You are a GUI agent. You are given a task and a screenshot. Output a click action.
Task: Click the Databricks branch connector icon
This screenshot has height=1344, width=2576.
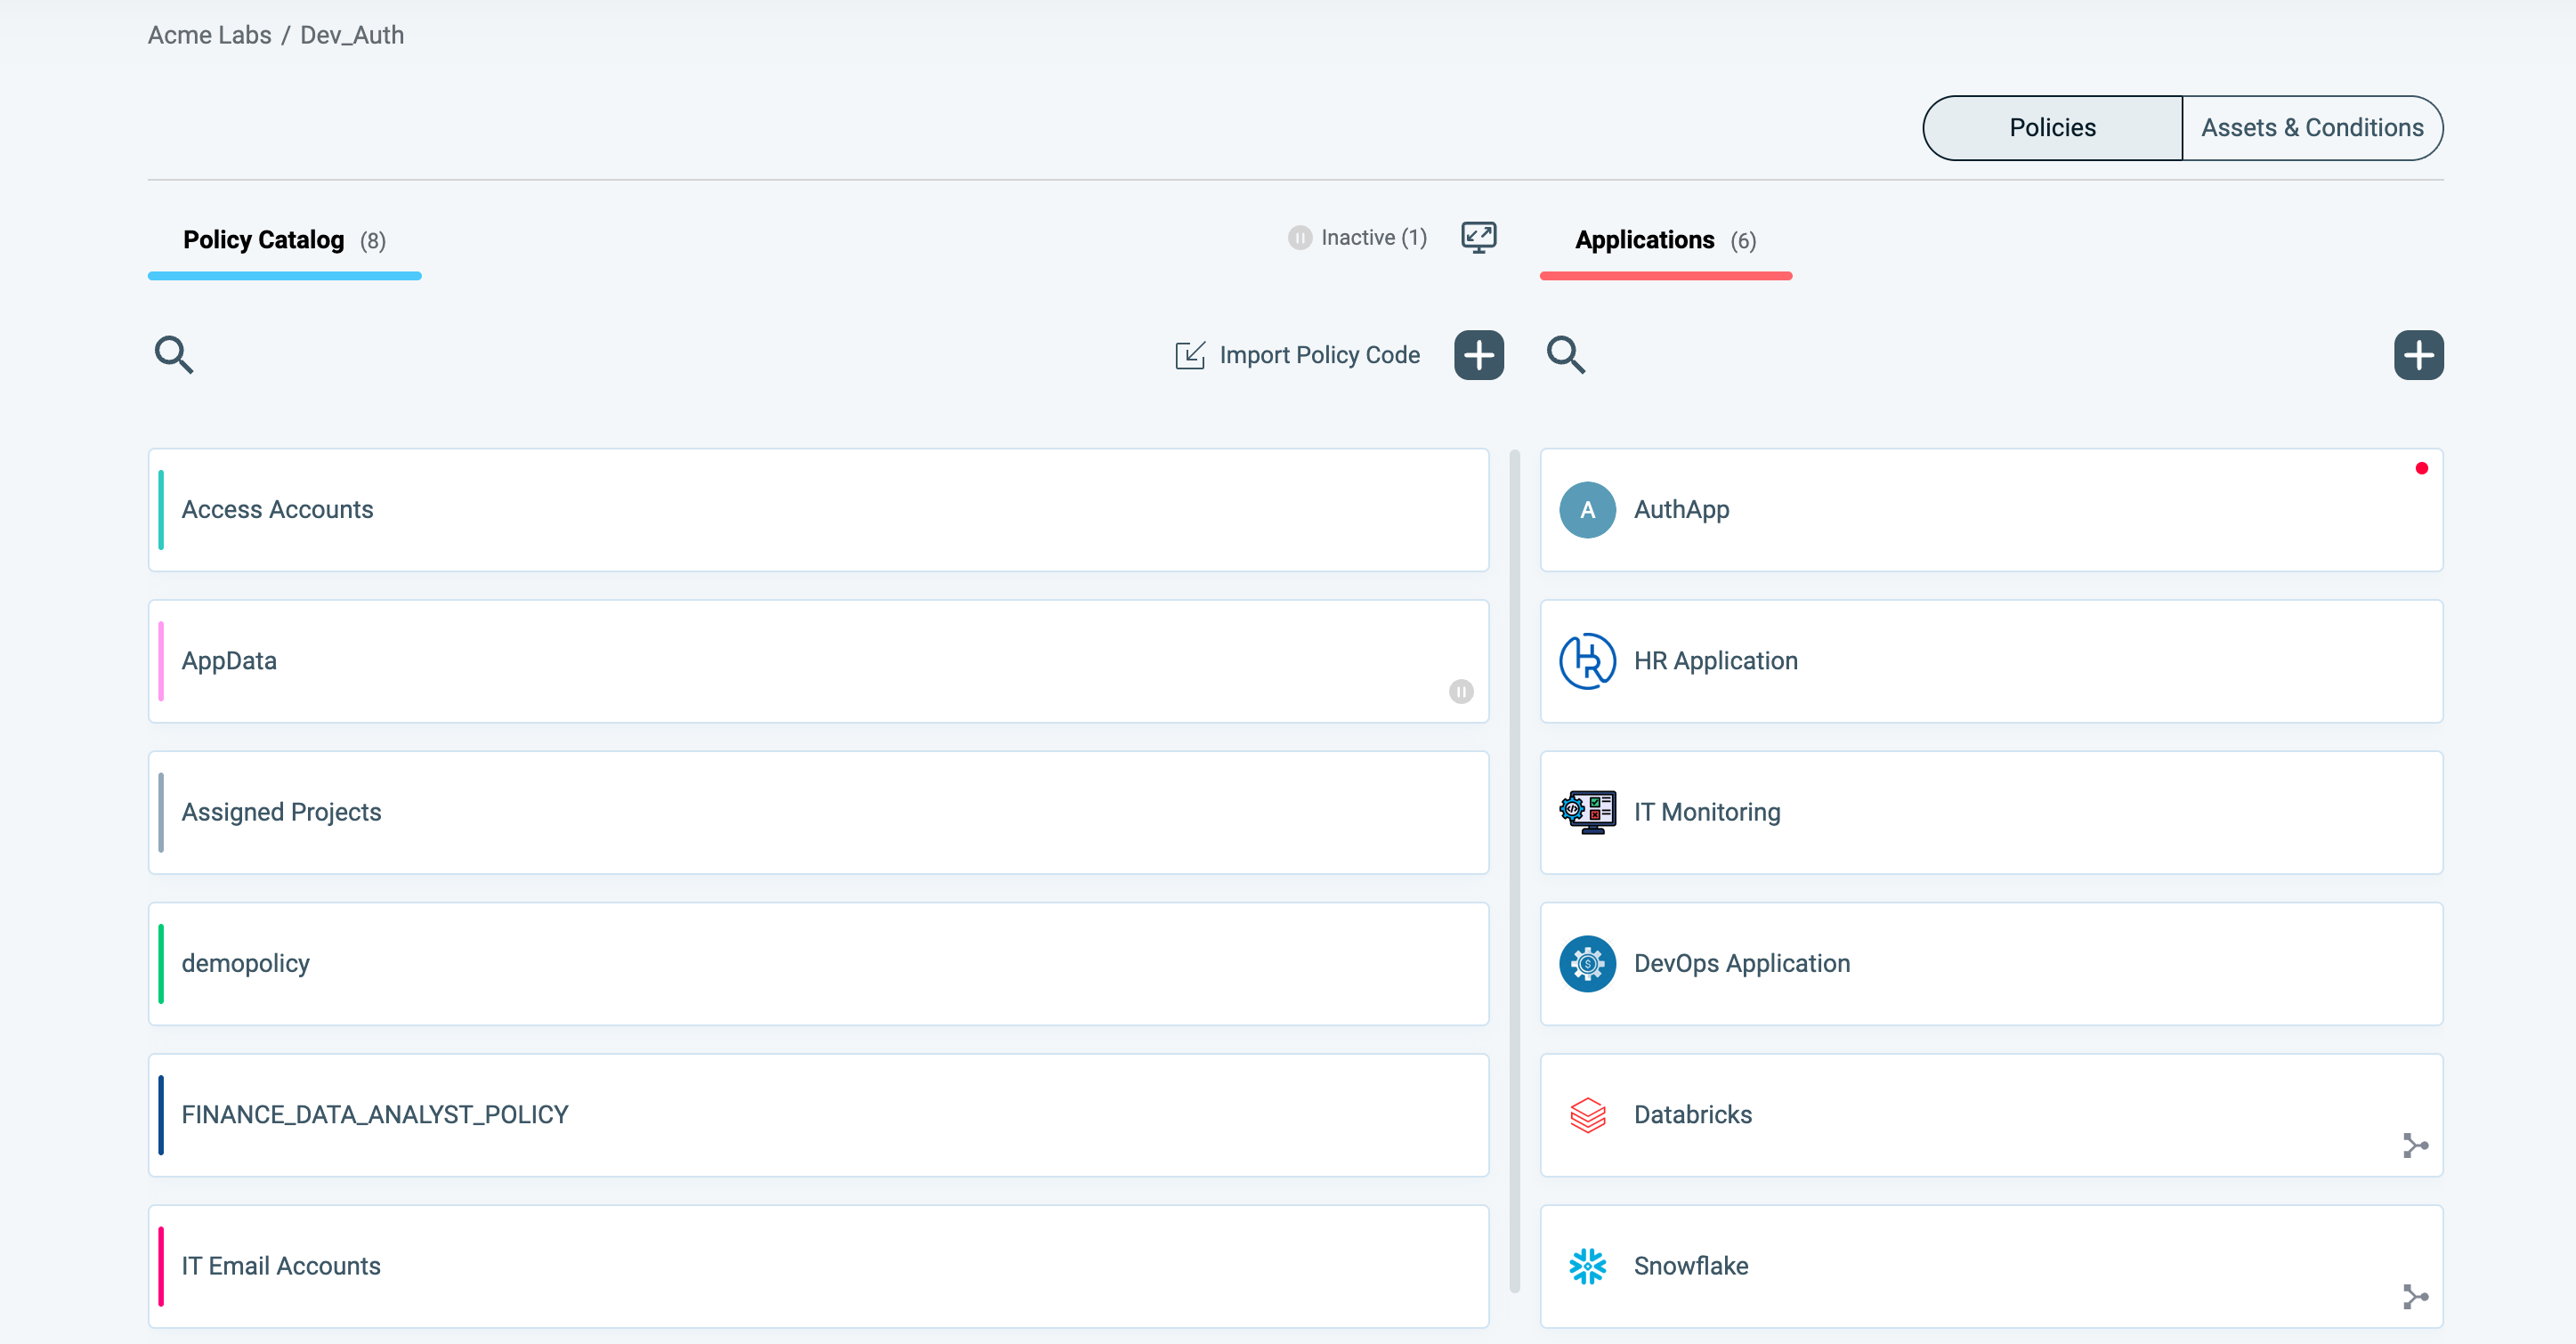pos(2415,1146)
